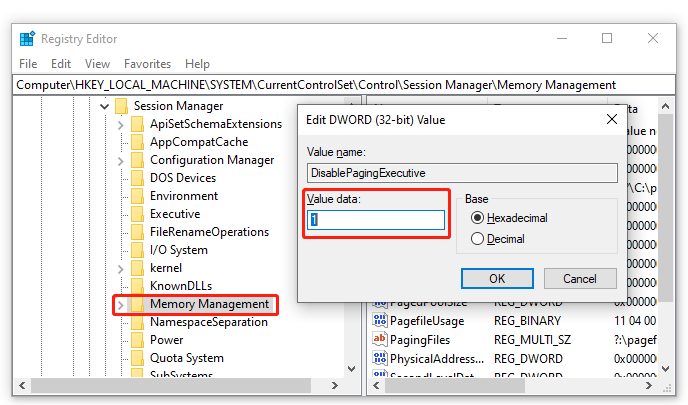Expand the Configuration Manager node
The image size is (688, 405).
pos(121,161)
